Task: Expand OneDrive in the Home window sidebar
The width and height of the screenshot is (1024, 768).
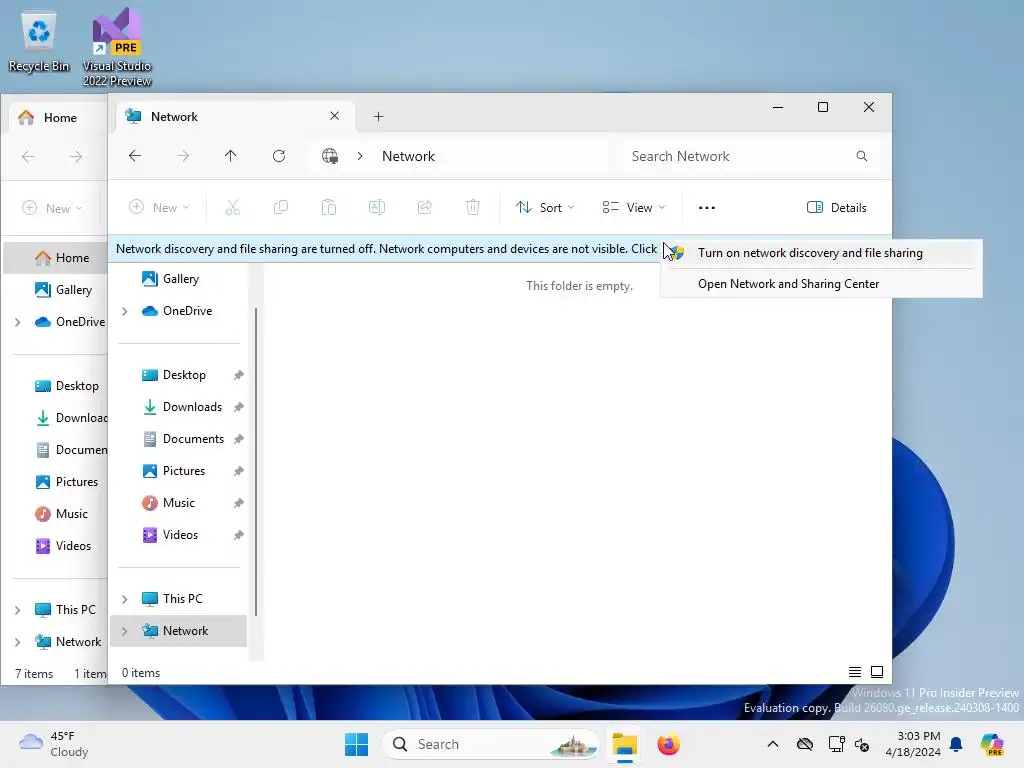Action: 18,322
